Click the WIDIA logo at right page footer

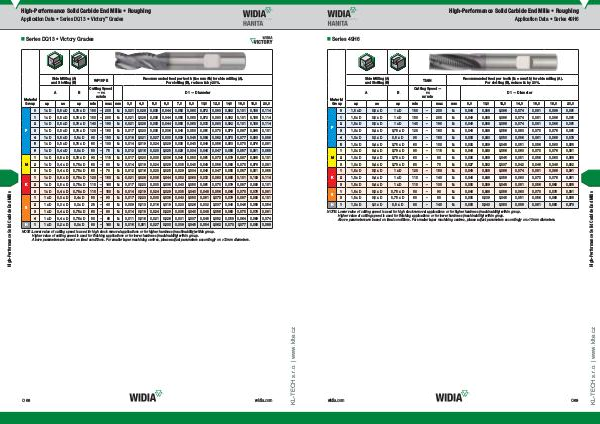452,396
